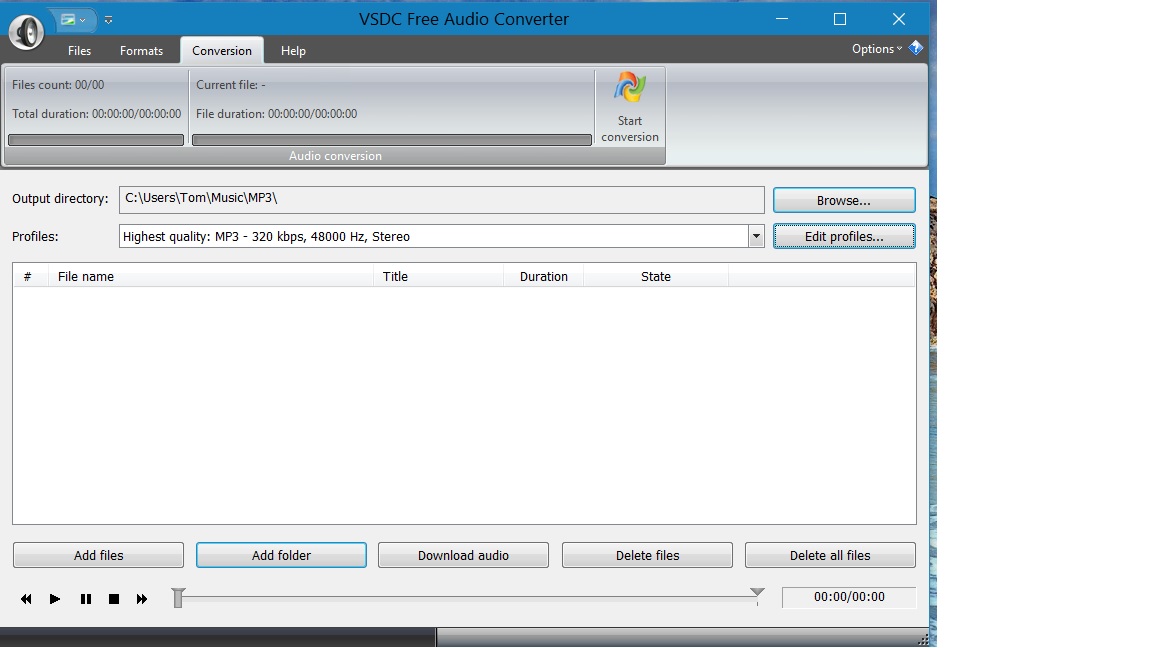
Task: Start conversion with the swirl icon
Action: click(x=630, y=107)
